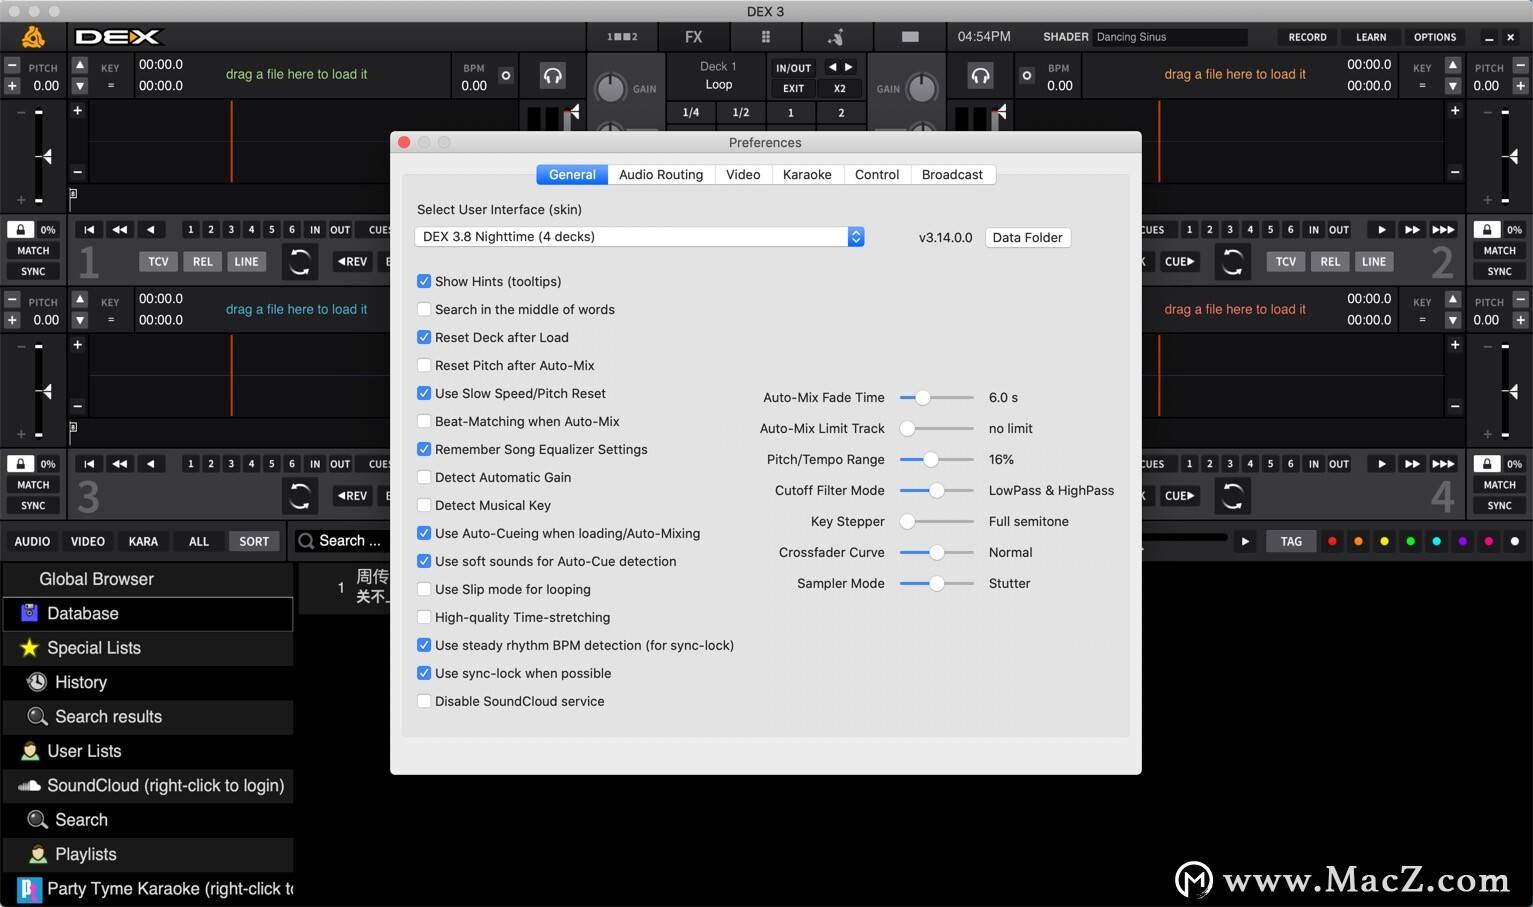This screenshot has width=1533, height=907.
Task: Switch to Audio Routing tab
Action: tap(661, 175)
